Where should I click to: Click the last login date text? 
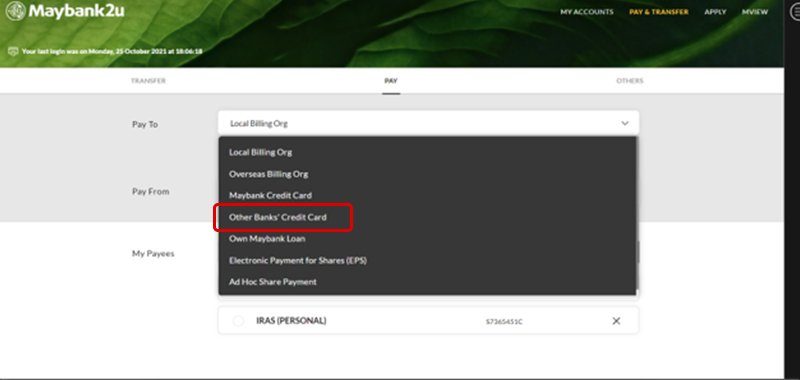112,52
